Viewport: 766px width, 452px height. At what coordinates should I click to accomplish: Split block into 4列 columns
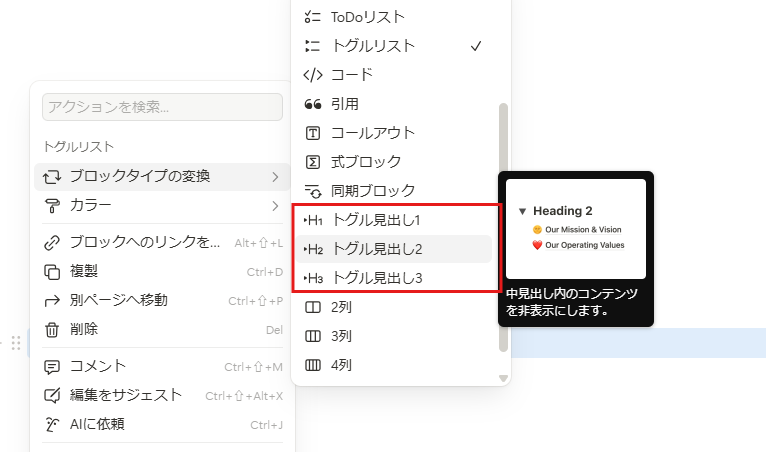394,365
